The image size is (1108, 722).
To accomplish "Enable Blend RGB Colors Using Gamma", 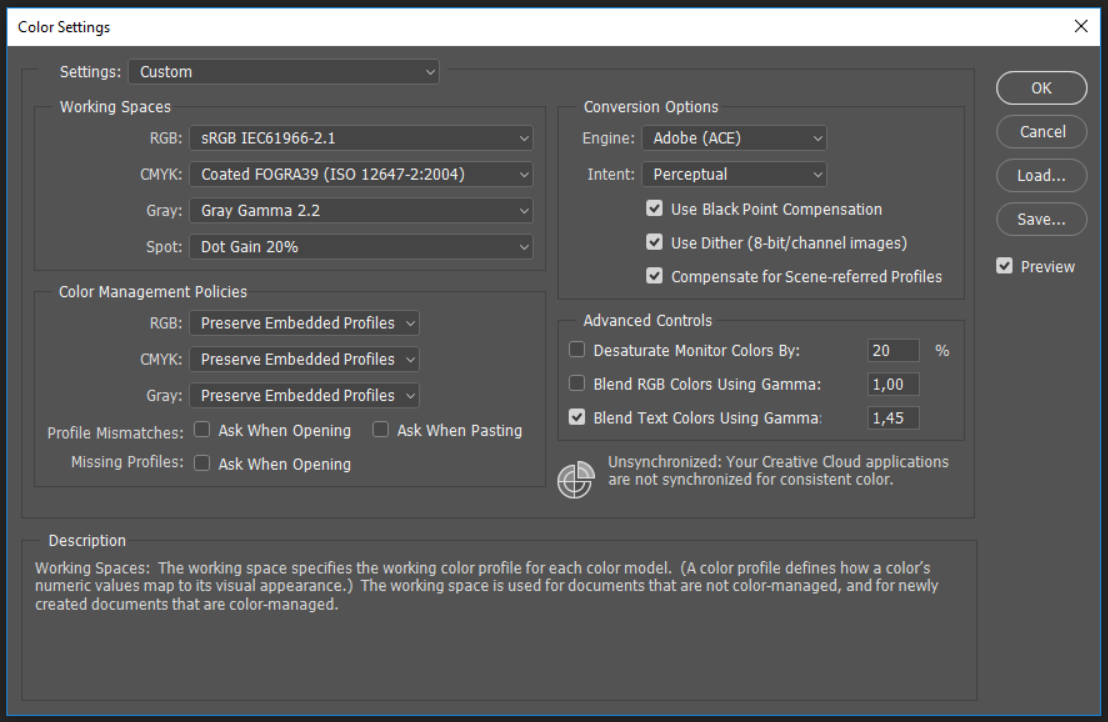I will coord(577,384).
